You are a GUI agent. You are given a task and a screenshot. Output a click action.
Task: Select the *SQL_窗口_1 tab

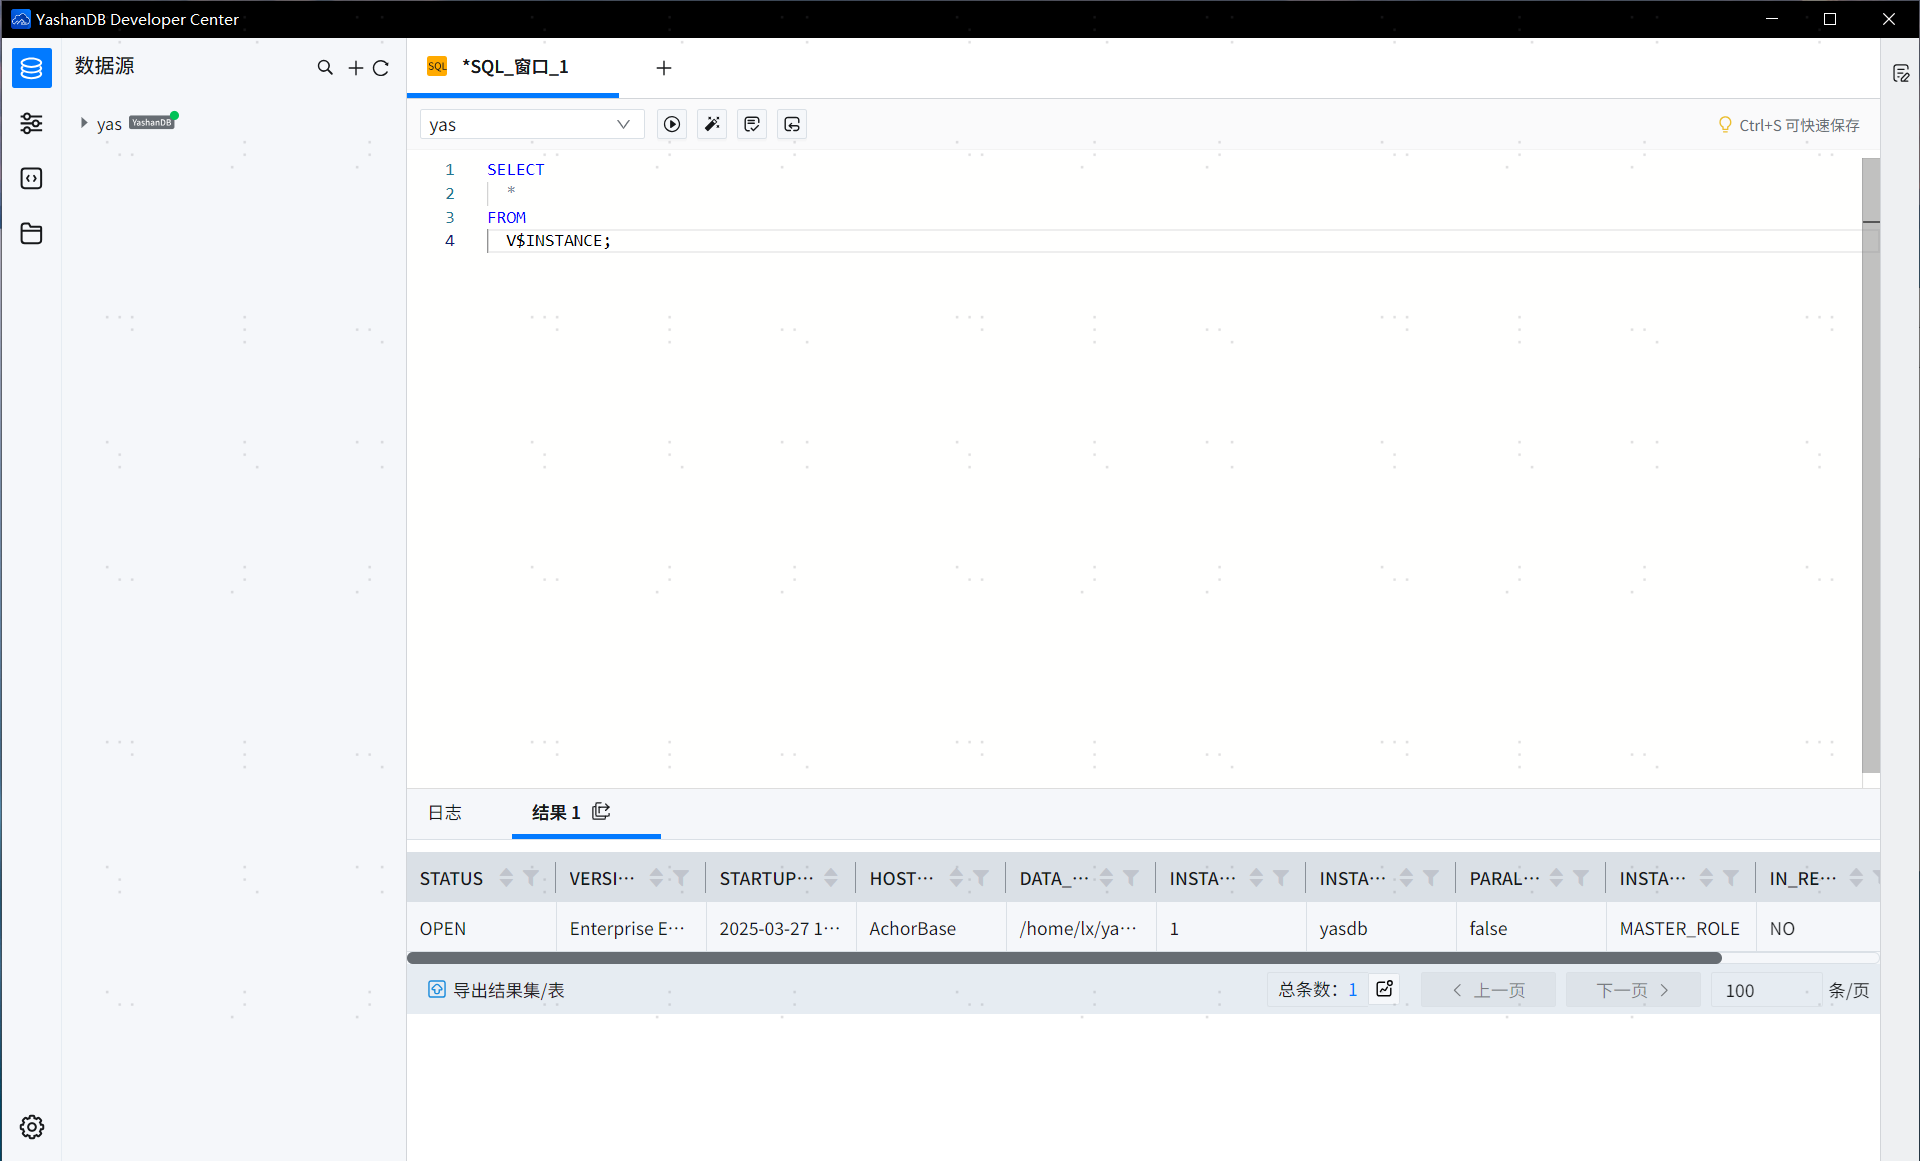coord(515,67)
